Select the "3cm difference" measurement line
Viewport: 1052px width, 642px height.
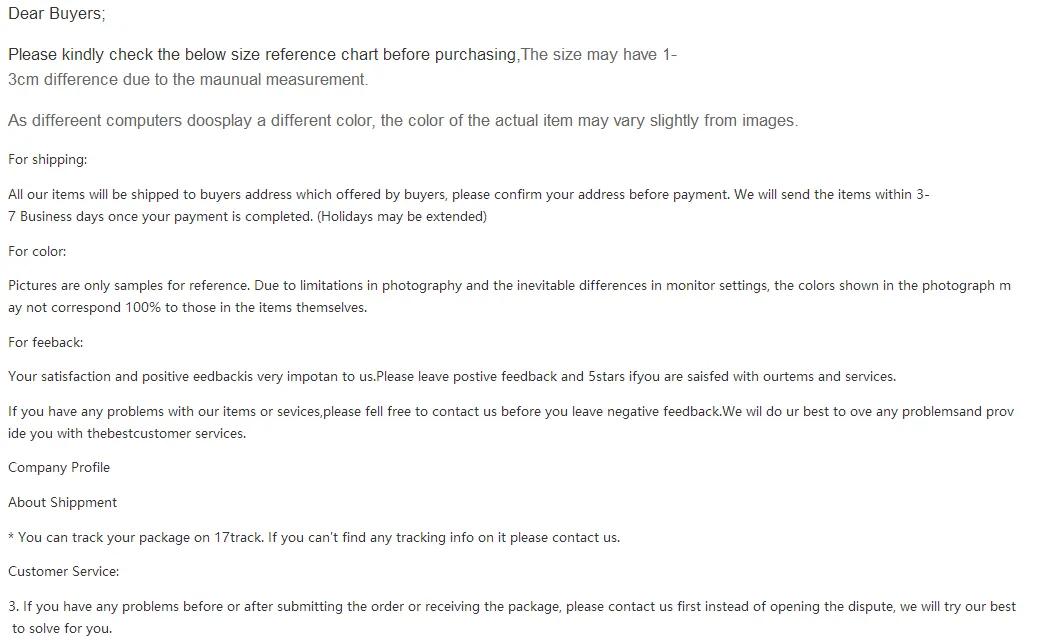[188, 79]
